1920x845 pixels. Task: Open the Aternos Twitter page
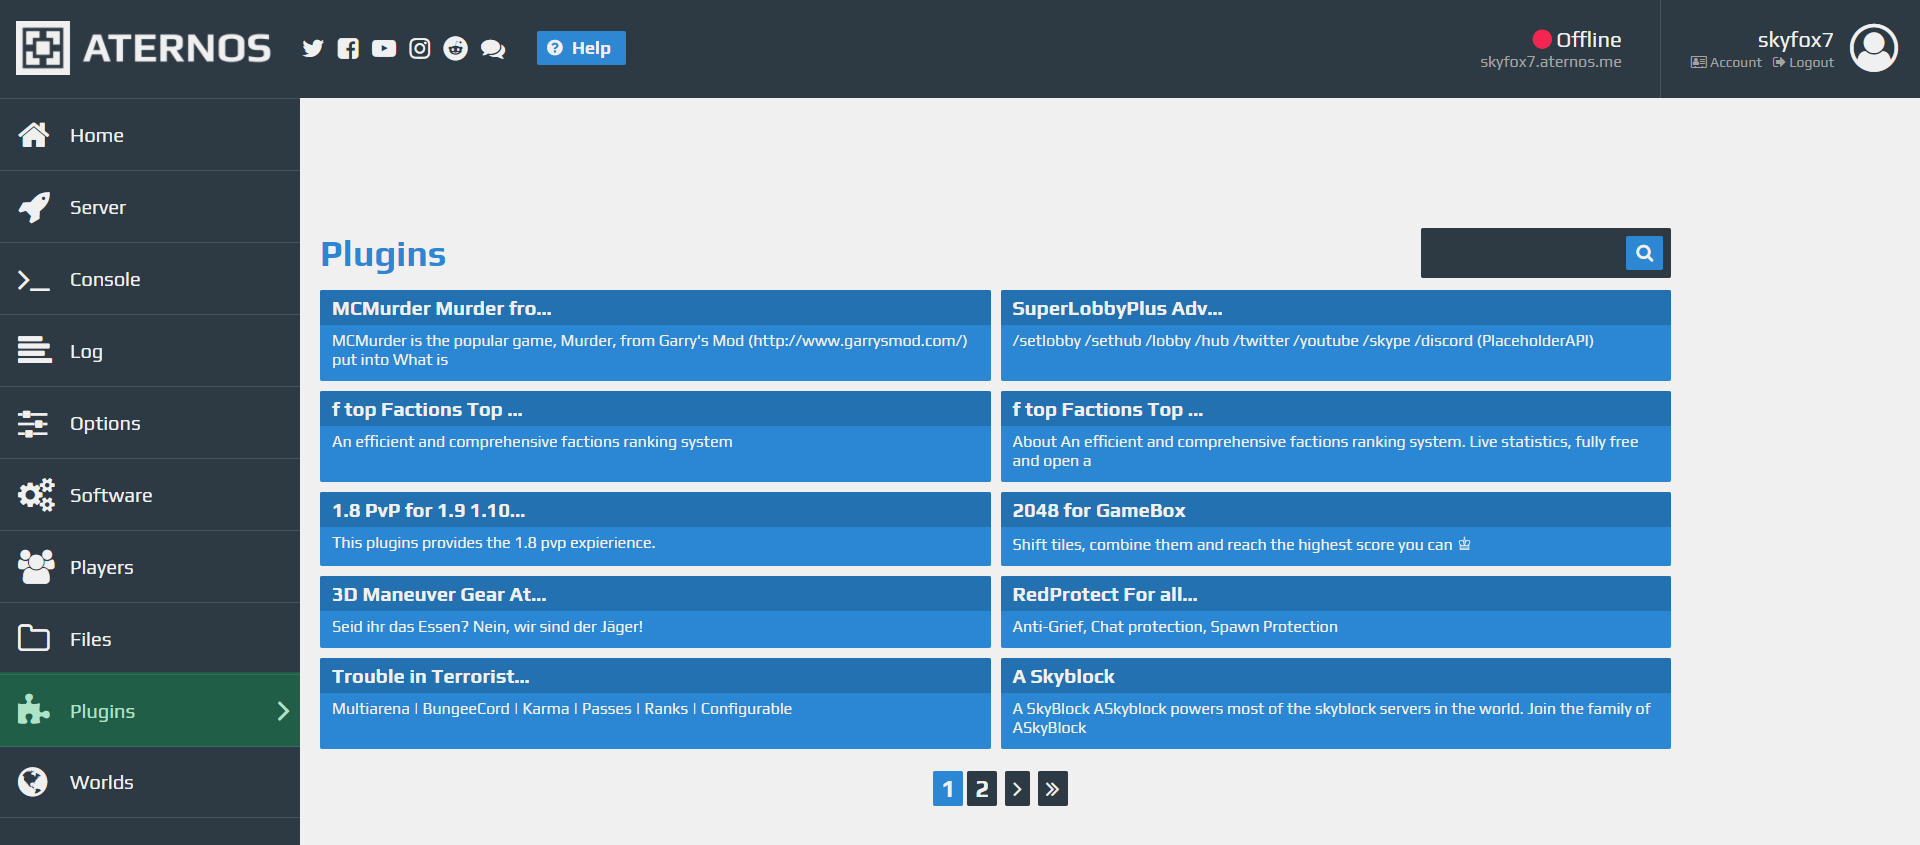313,48
